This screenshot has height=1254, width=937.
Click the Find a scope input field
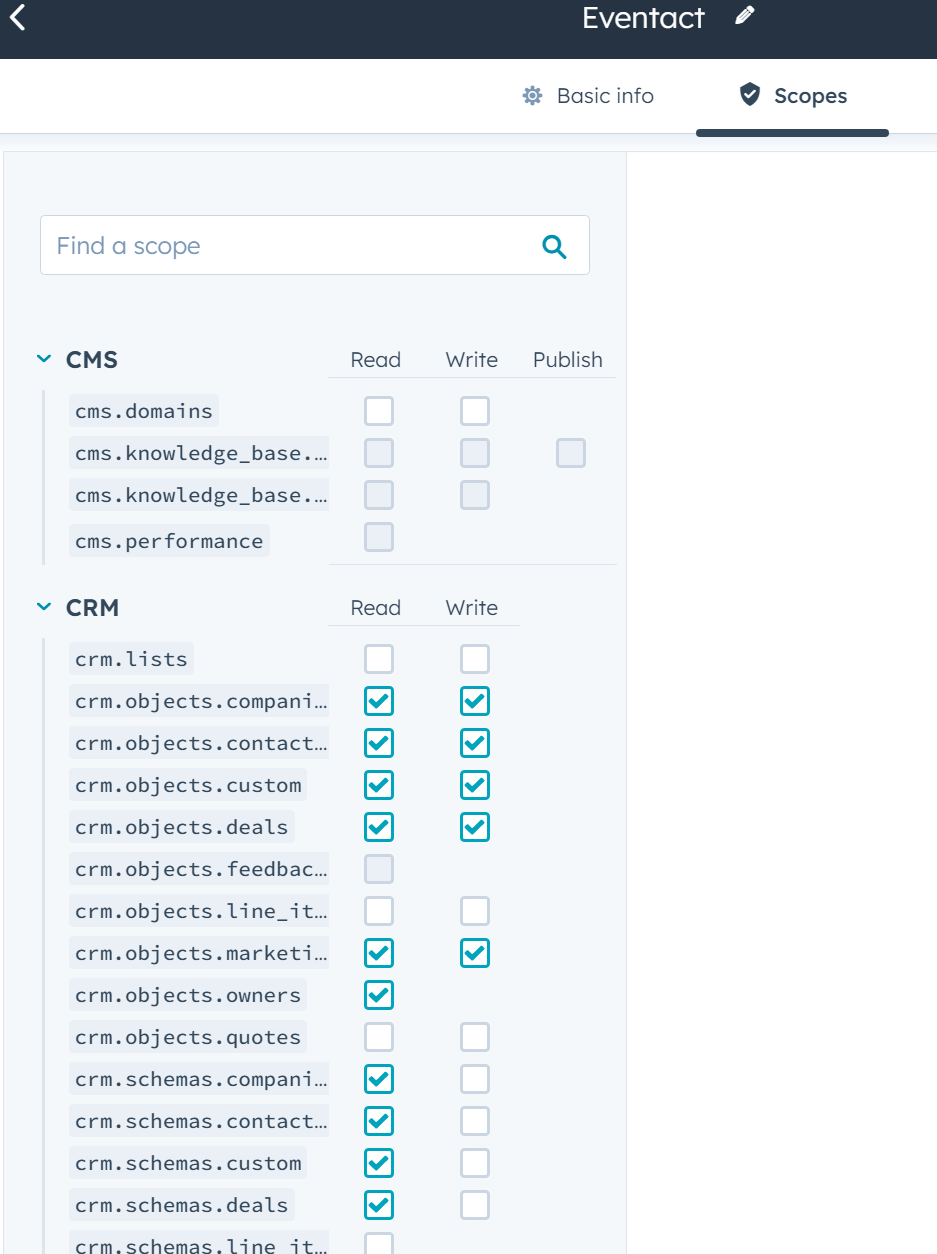pos(250,245)
